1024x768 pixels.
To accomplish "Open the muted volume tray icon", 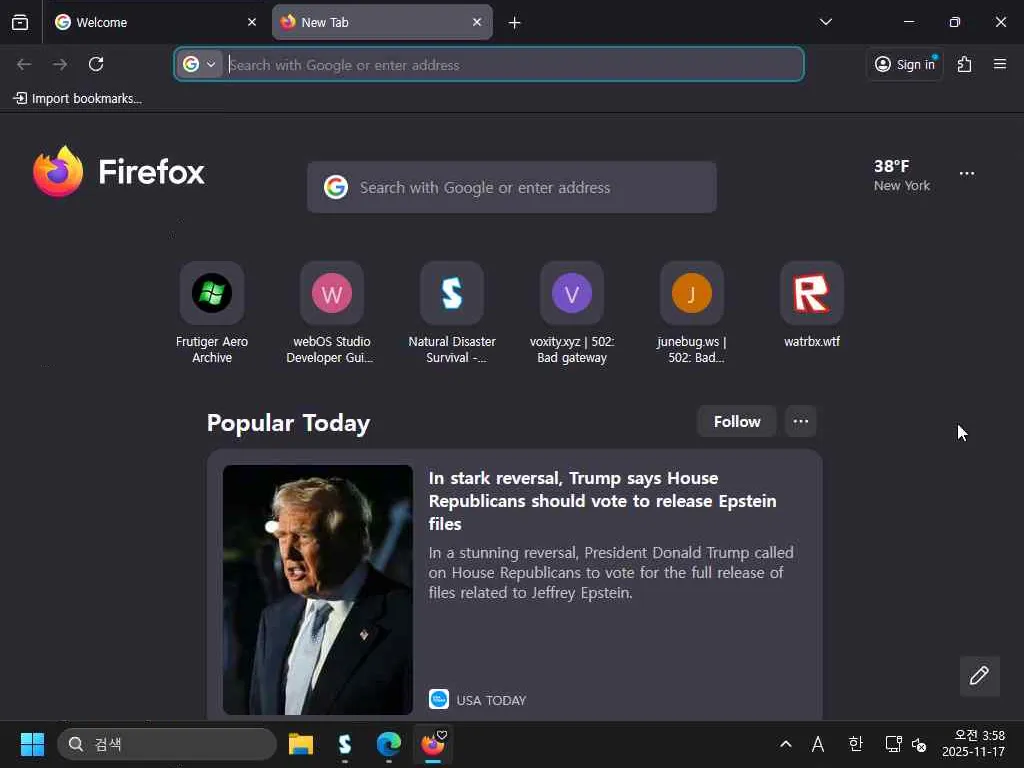I will (x=919, y=744).
